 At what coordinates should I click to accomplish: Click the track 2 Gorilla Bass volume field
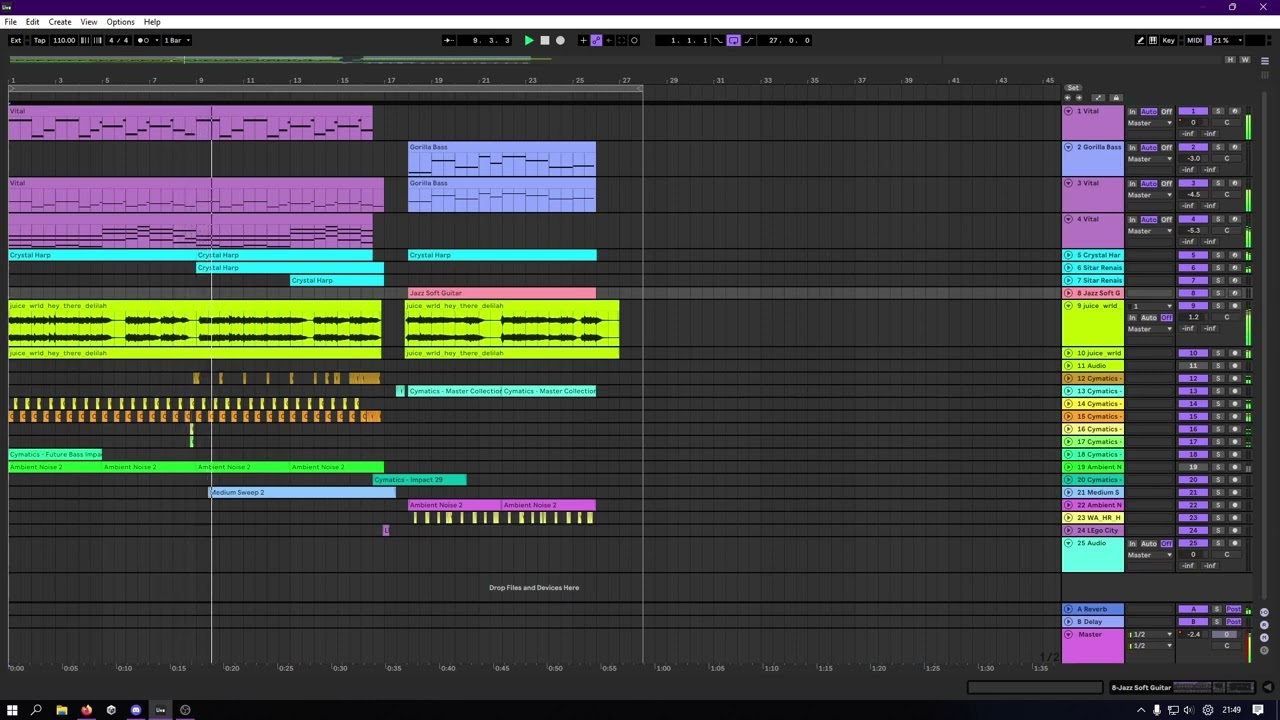[x=1193, y=159]
